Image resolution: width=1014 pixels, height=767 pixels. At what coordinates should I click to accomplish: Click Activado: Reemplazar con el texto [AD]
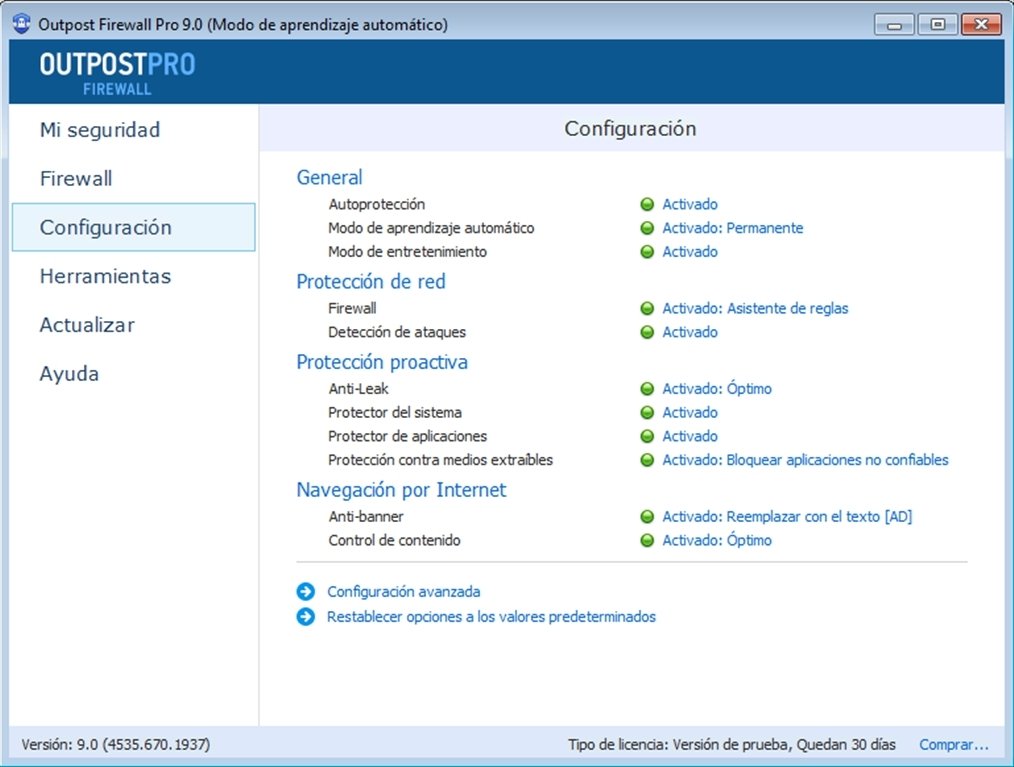pyautogui.click(x=787, y=517)
